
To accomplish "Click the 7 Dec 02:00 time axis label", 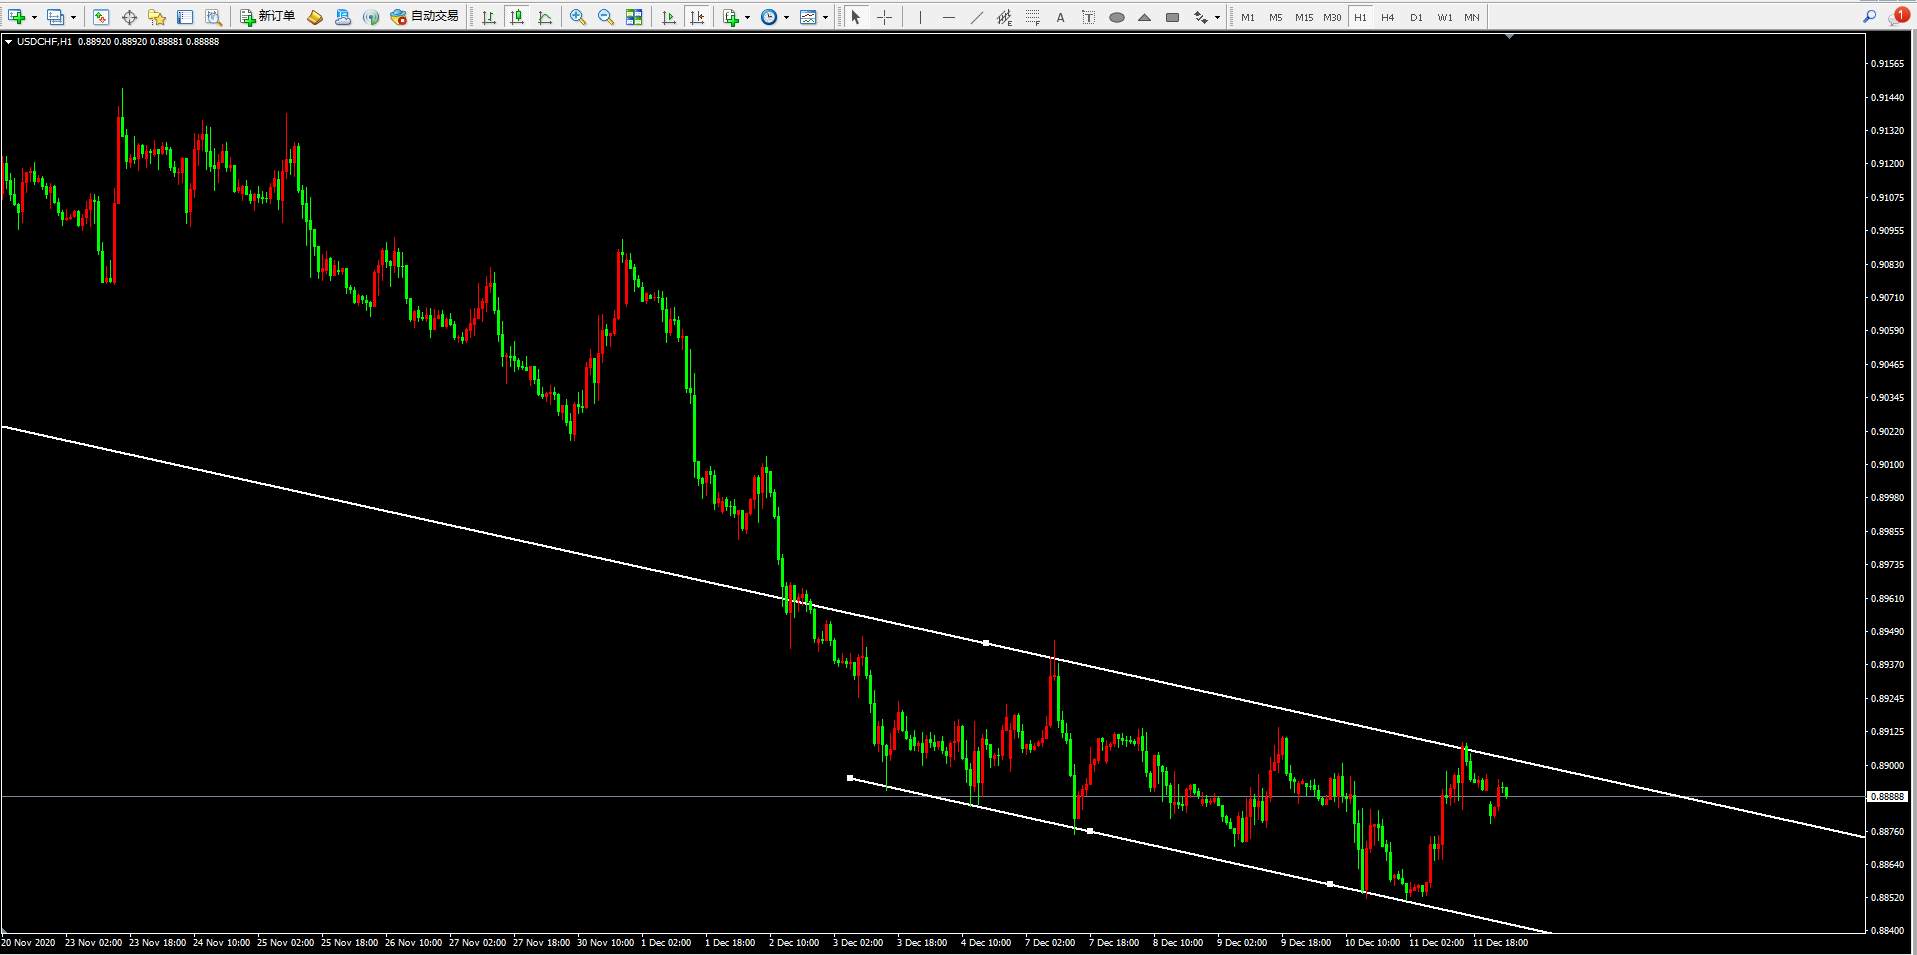I will tap(1050, 942).
